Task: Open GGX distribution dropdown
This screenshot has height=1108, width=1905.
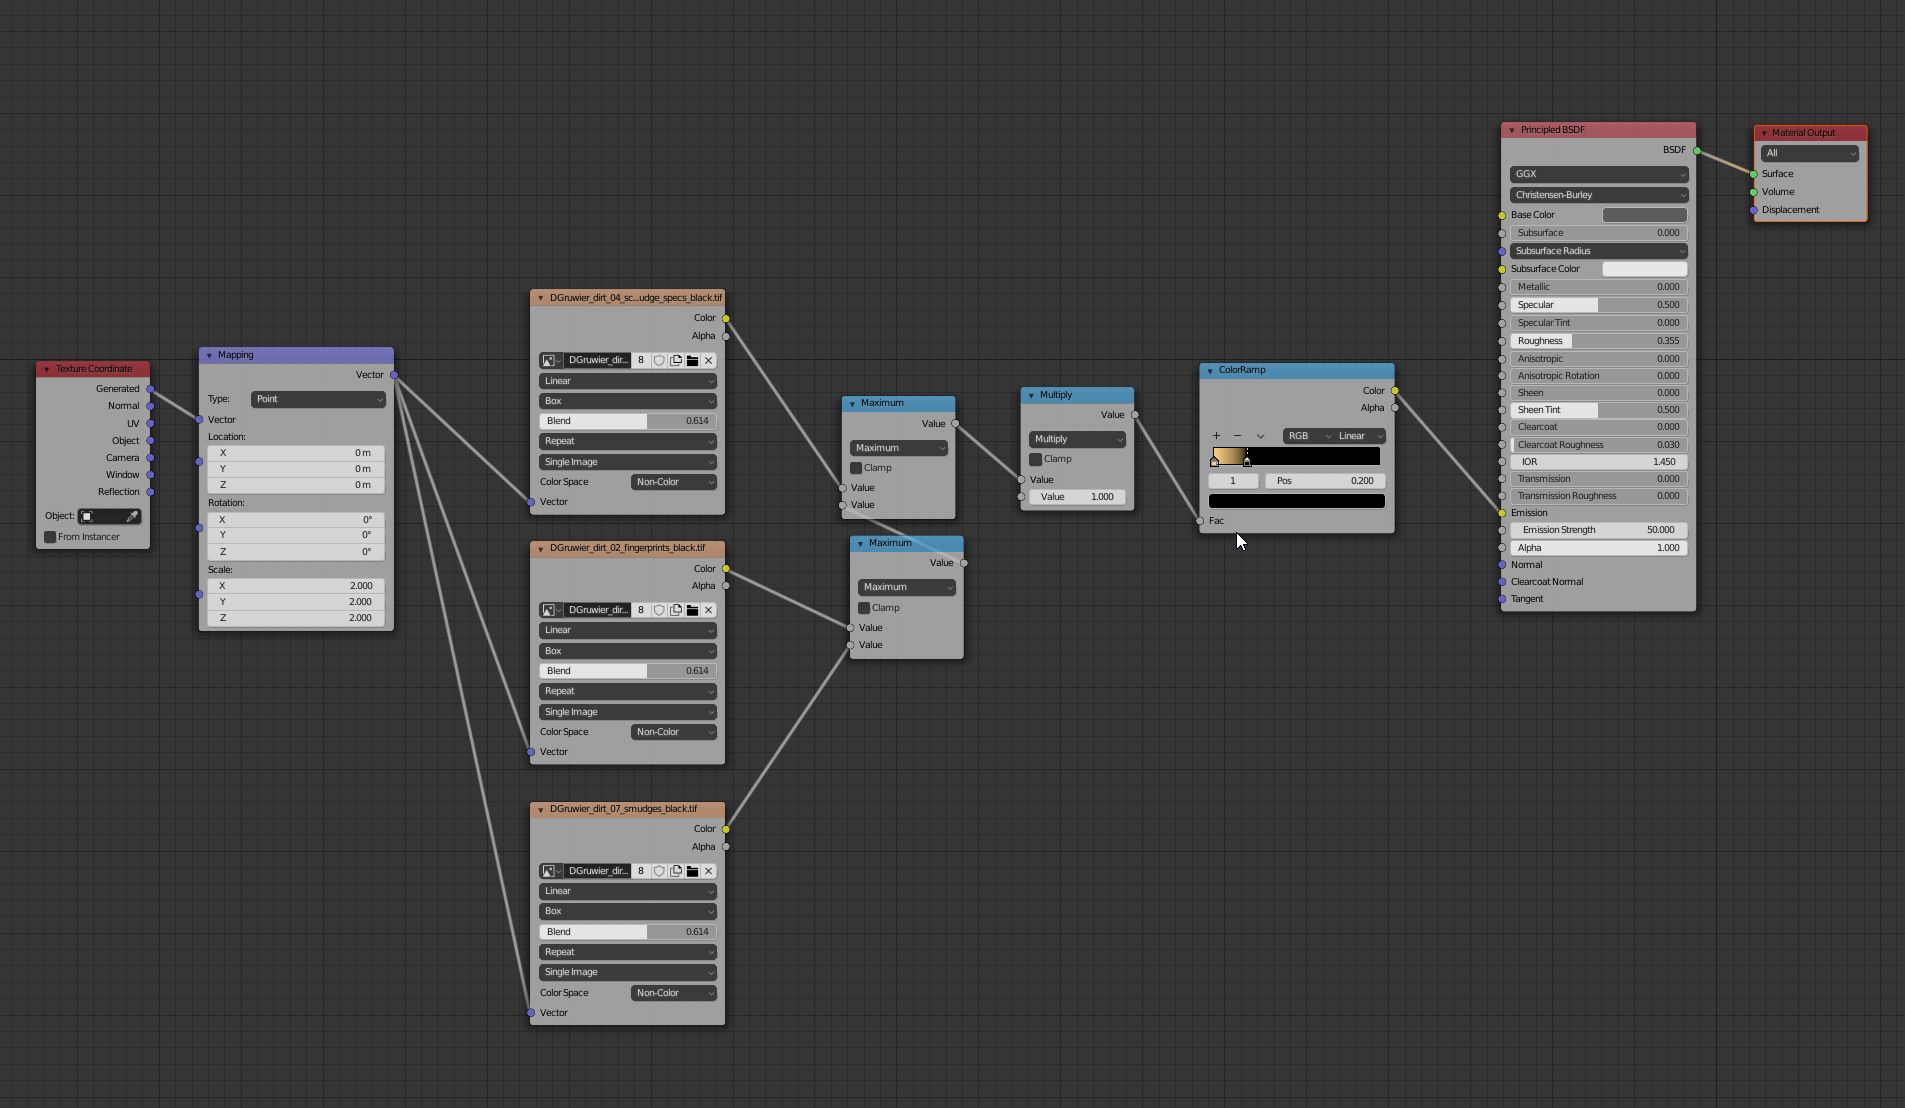Action: coord(1598,174)
